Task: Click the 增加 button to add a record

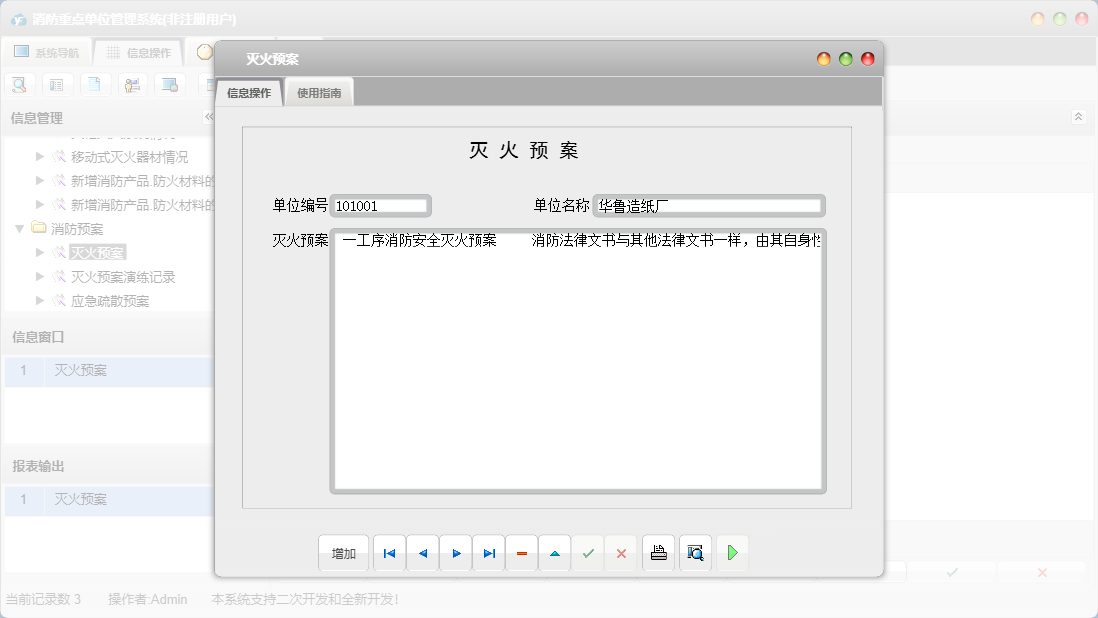Action: [343, 552]
